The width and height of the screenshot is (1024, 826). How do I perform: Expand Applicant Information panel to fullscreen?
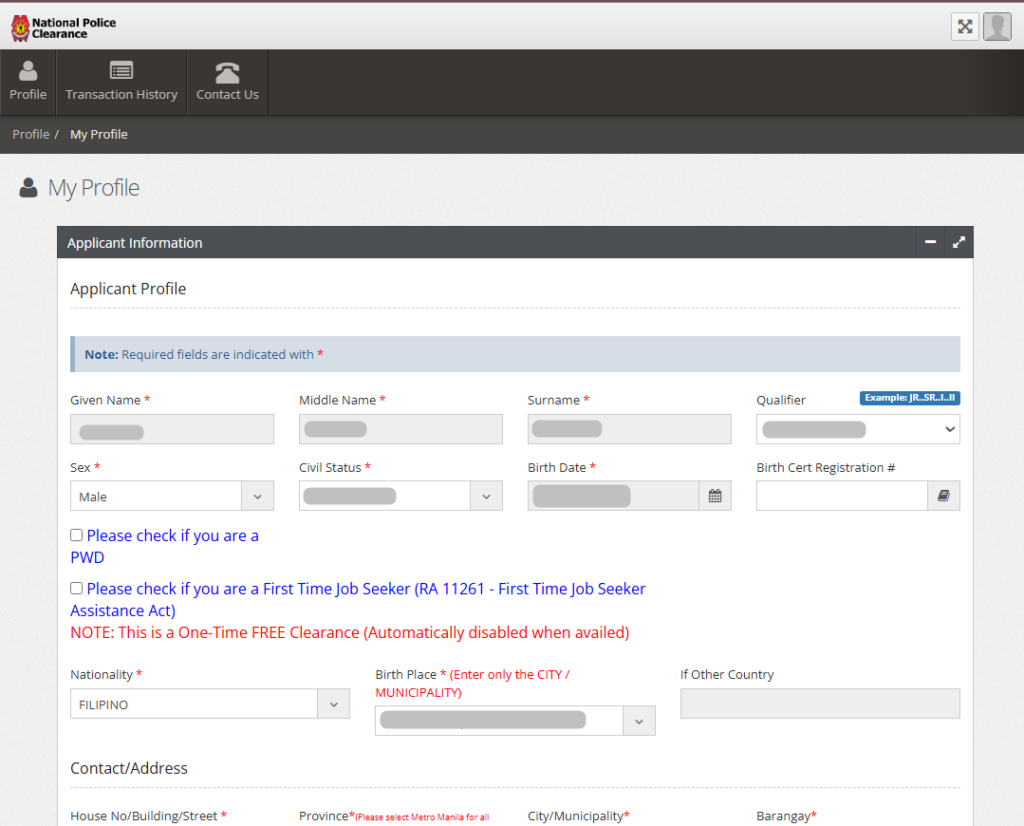[959, 242]
